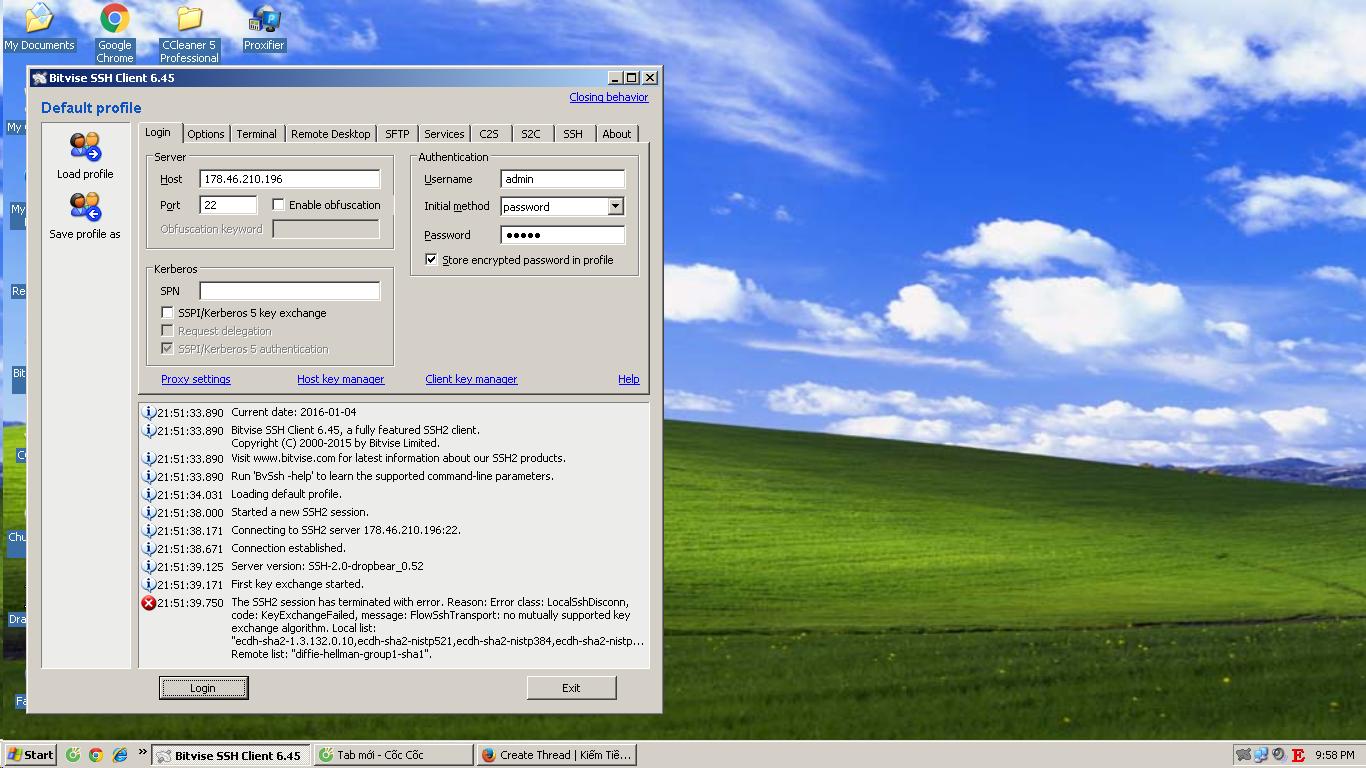Click log line 'Current date: 2016-01-04'
1366x768 pixels.
(293, 412)
